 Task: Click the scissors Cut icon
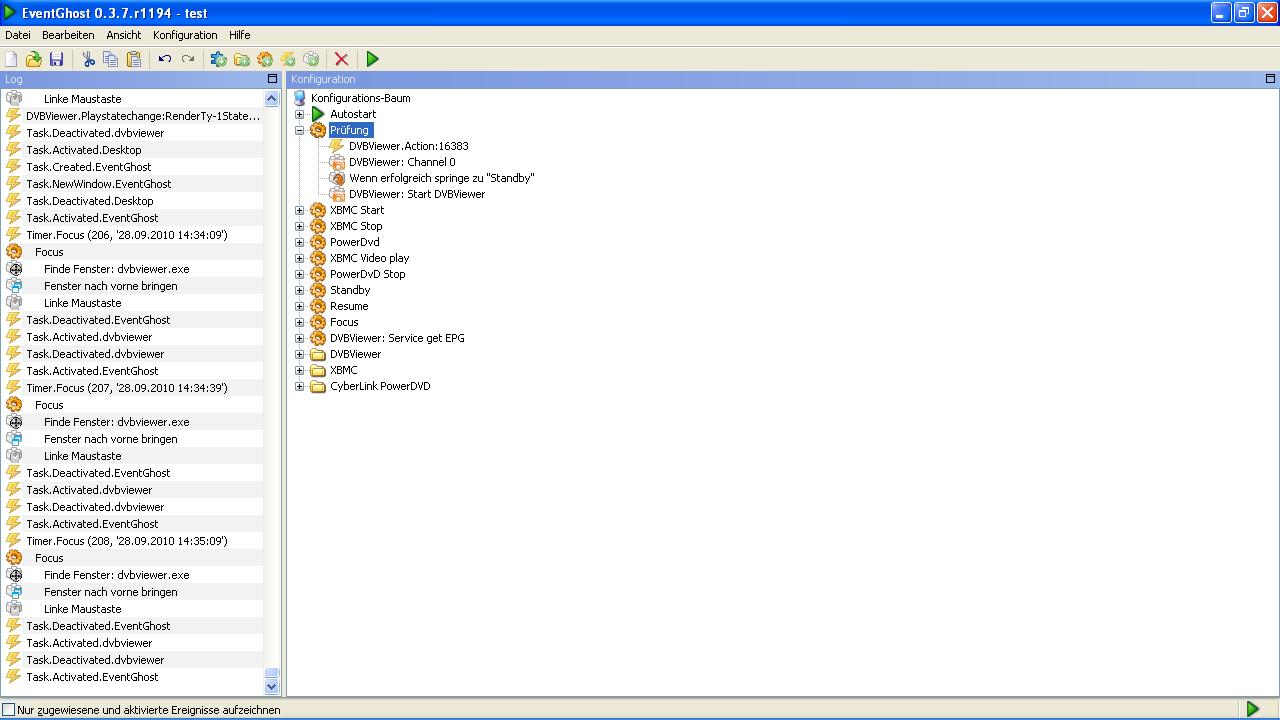pyautogui.click(x=88, y=60)
